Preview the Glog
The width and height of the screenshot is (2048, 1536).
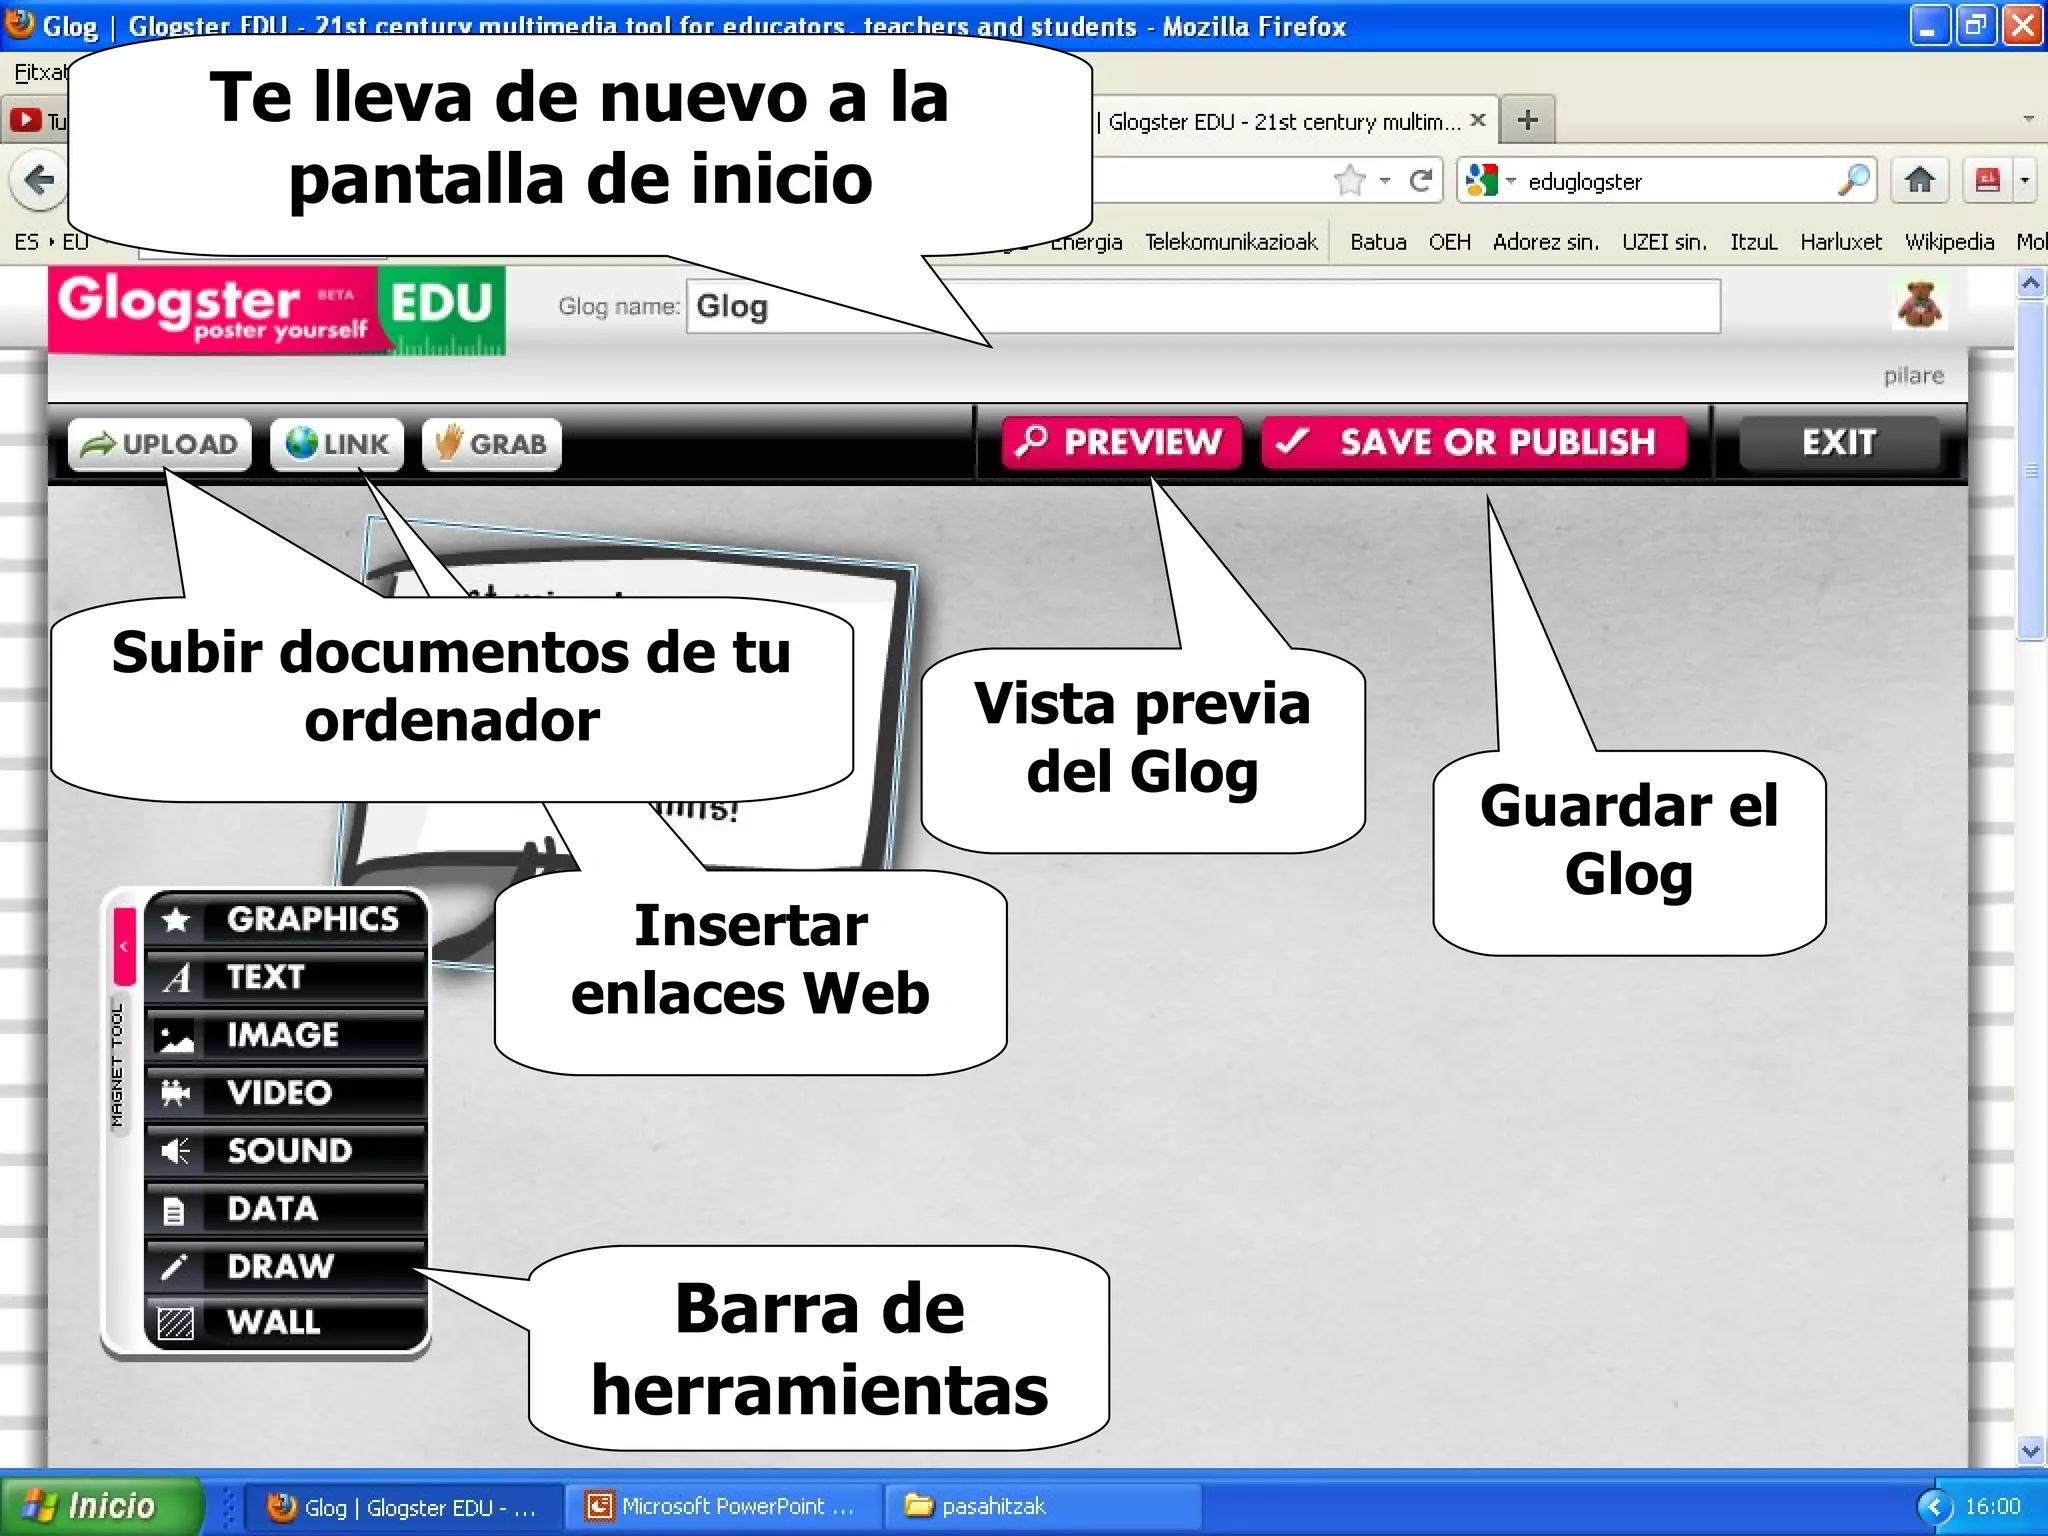1122,442
